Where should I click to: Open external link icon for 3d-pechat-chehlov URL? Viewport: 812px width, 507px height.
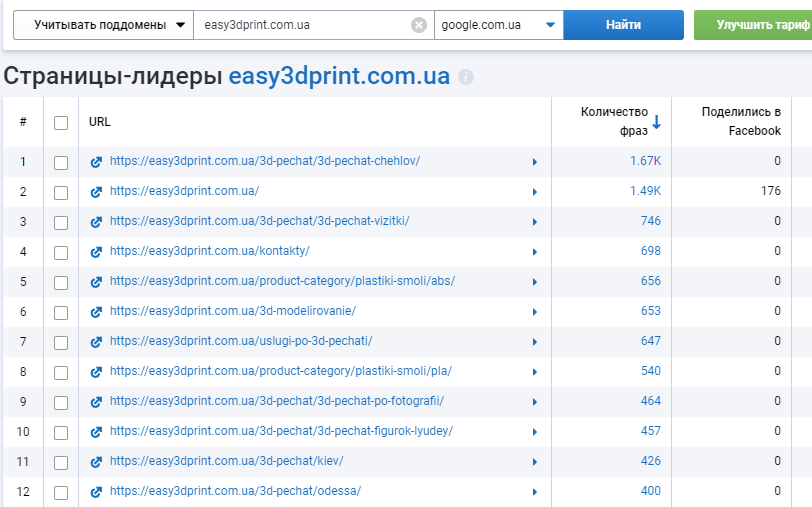click(96, 162)
